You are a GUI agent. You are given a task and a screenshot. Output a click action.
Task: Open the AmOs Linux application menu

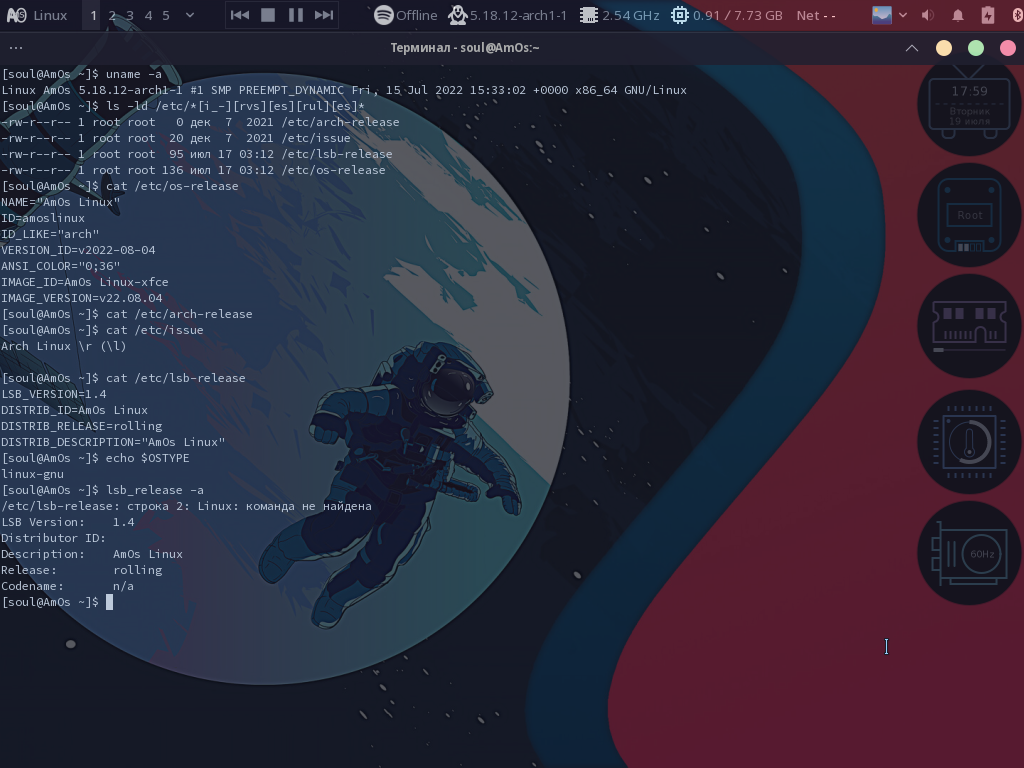point(37,15)
